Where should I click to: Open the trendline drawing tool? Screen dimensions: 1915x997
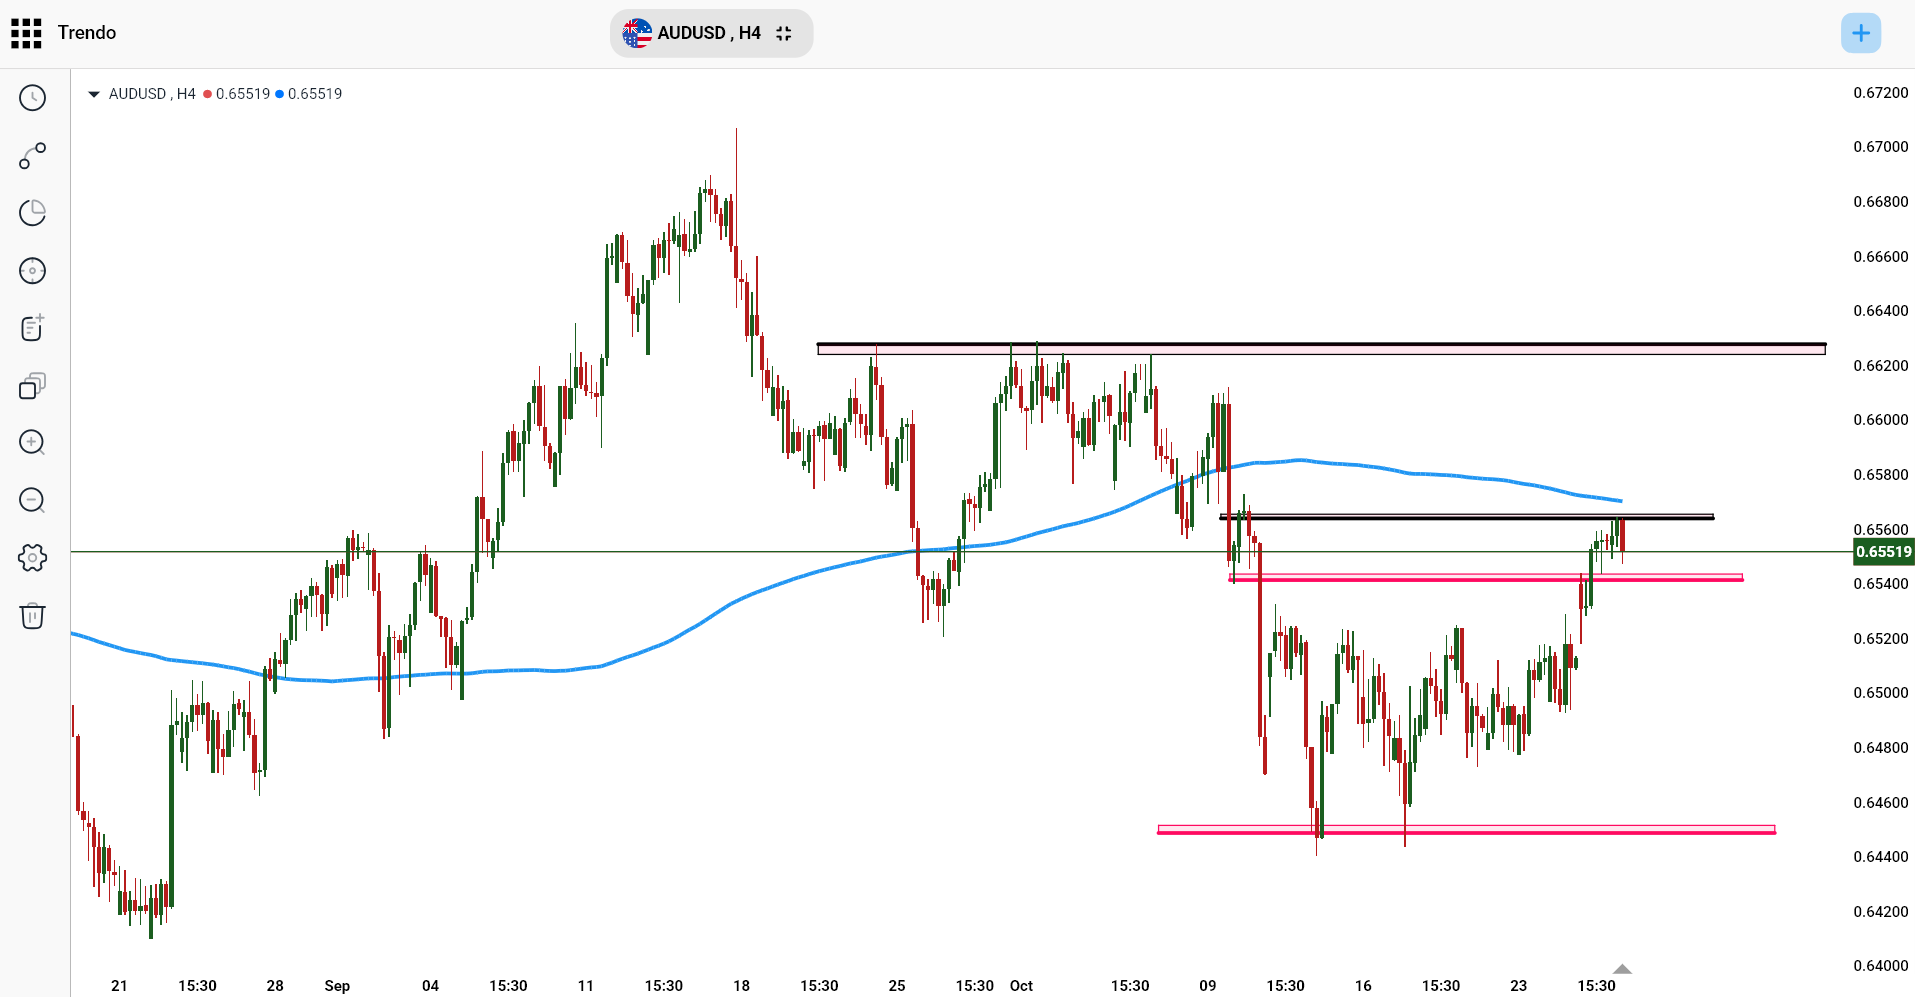pos(33,156)
